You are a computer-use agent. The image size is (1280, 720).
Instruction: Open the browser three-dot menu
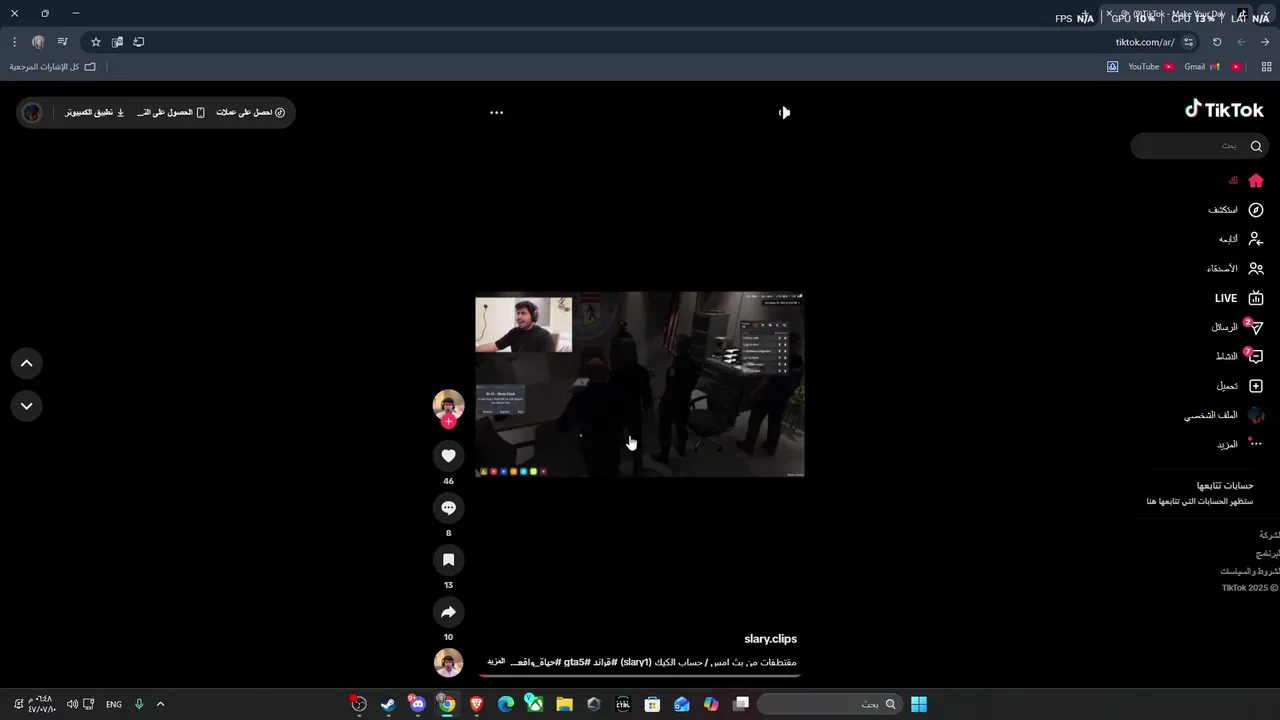(x=14, y=42)
